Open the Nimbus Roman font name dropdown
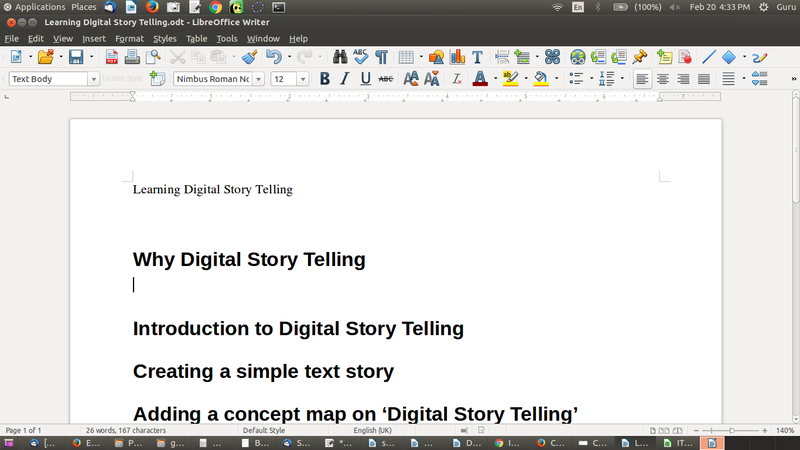The image size is (800, 450). coord(259,79)
